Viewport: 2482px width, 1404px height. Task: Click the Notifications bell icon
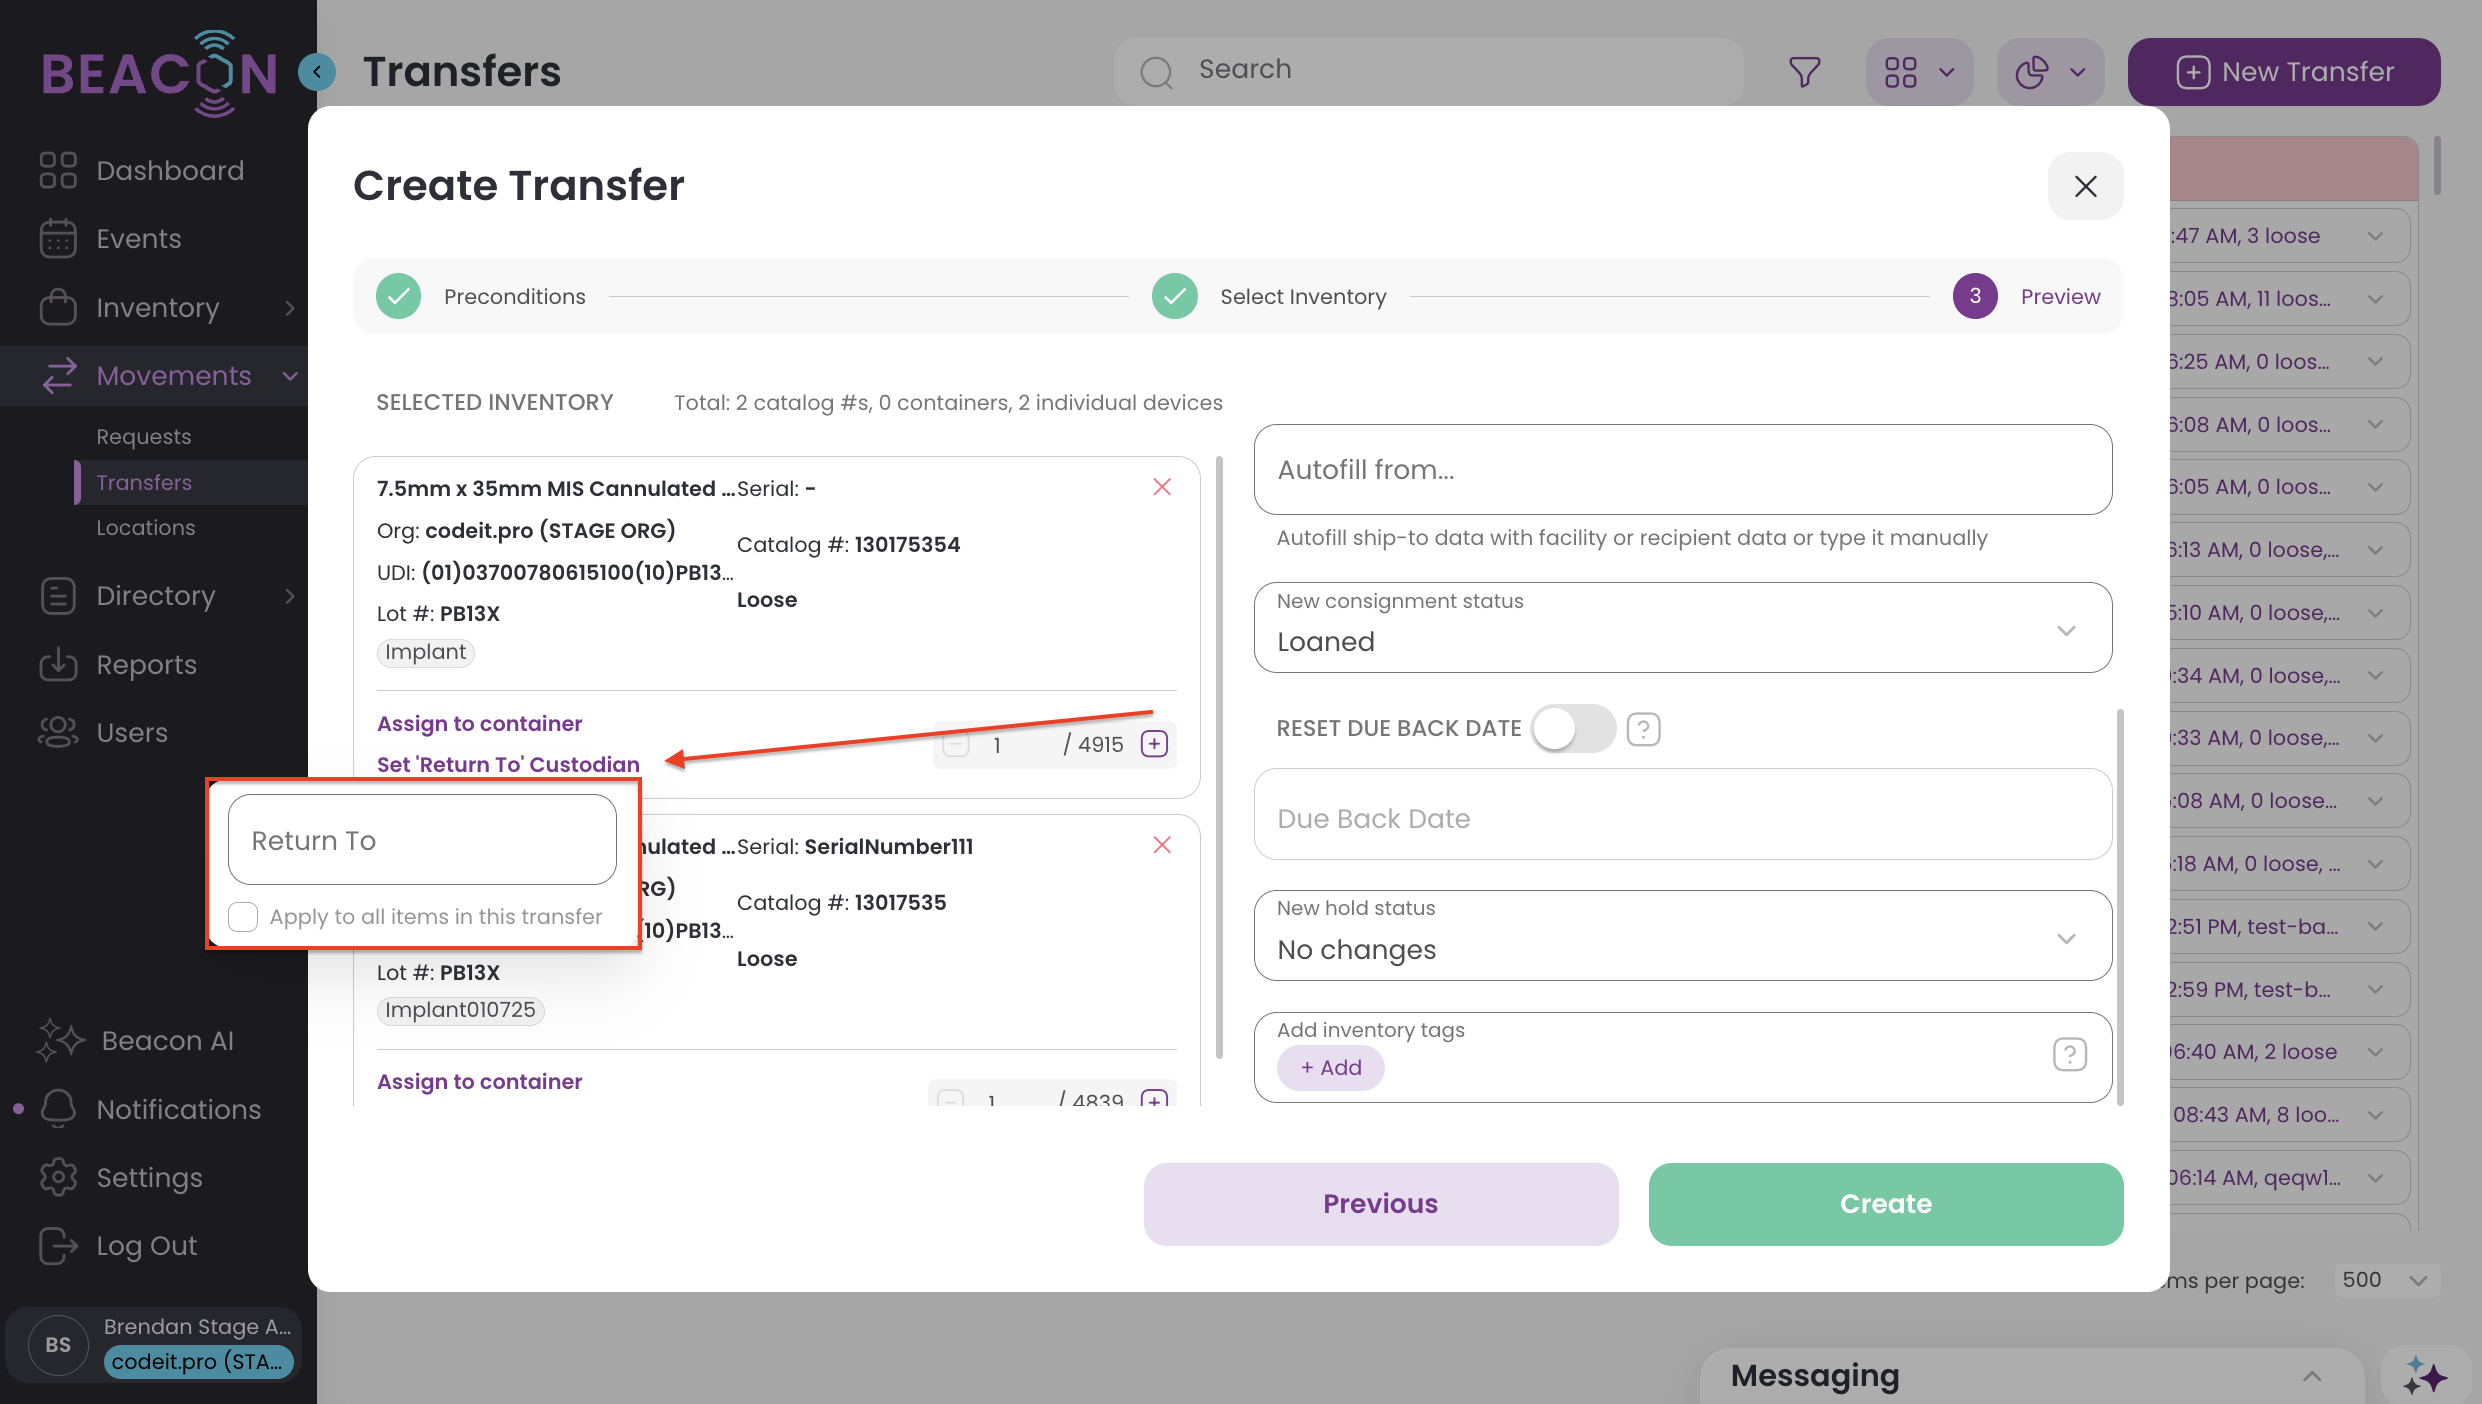(x=58, y=1109)
